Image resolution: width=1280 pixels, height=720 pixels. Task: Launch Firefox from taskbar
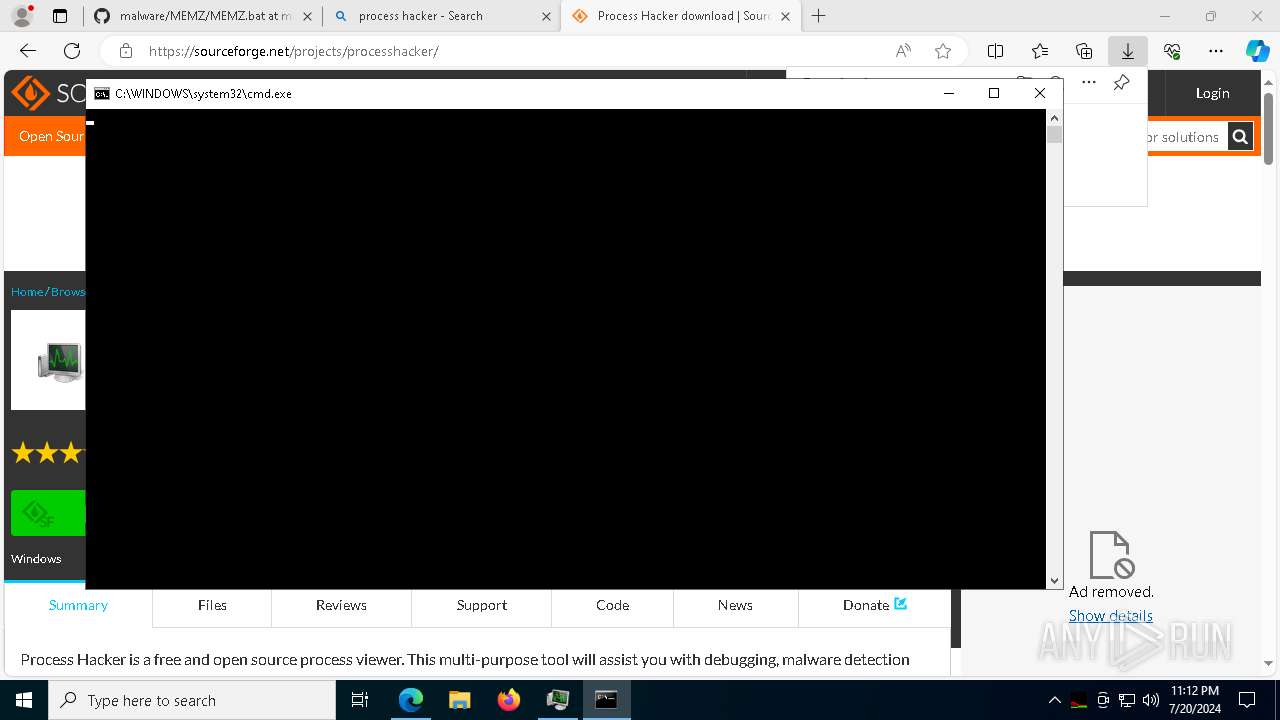(x=509, y=700)
